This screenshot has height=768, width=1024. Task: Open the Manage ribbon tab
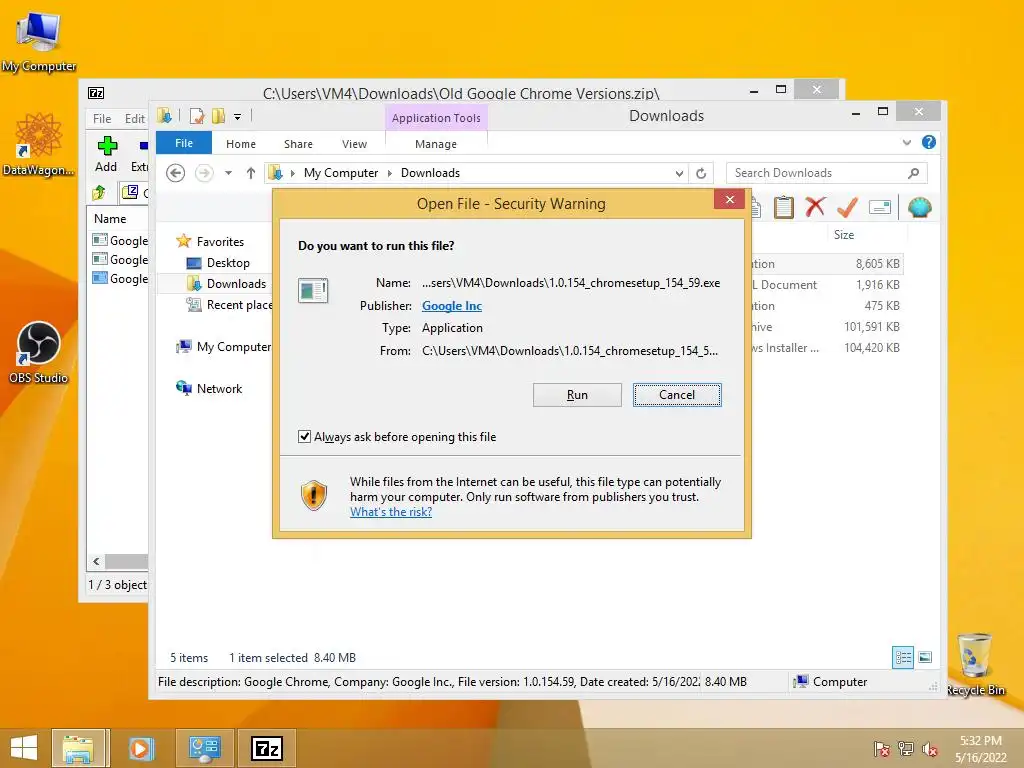click(436, 144)
